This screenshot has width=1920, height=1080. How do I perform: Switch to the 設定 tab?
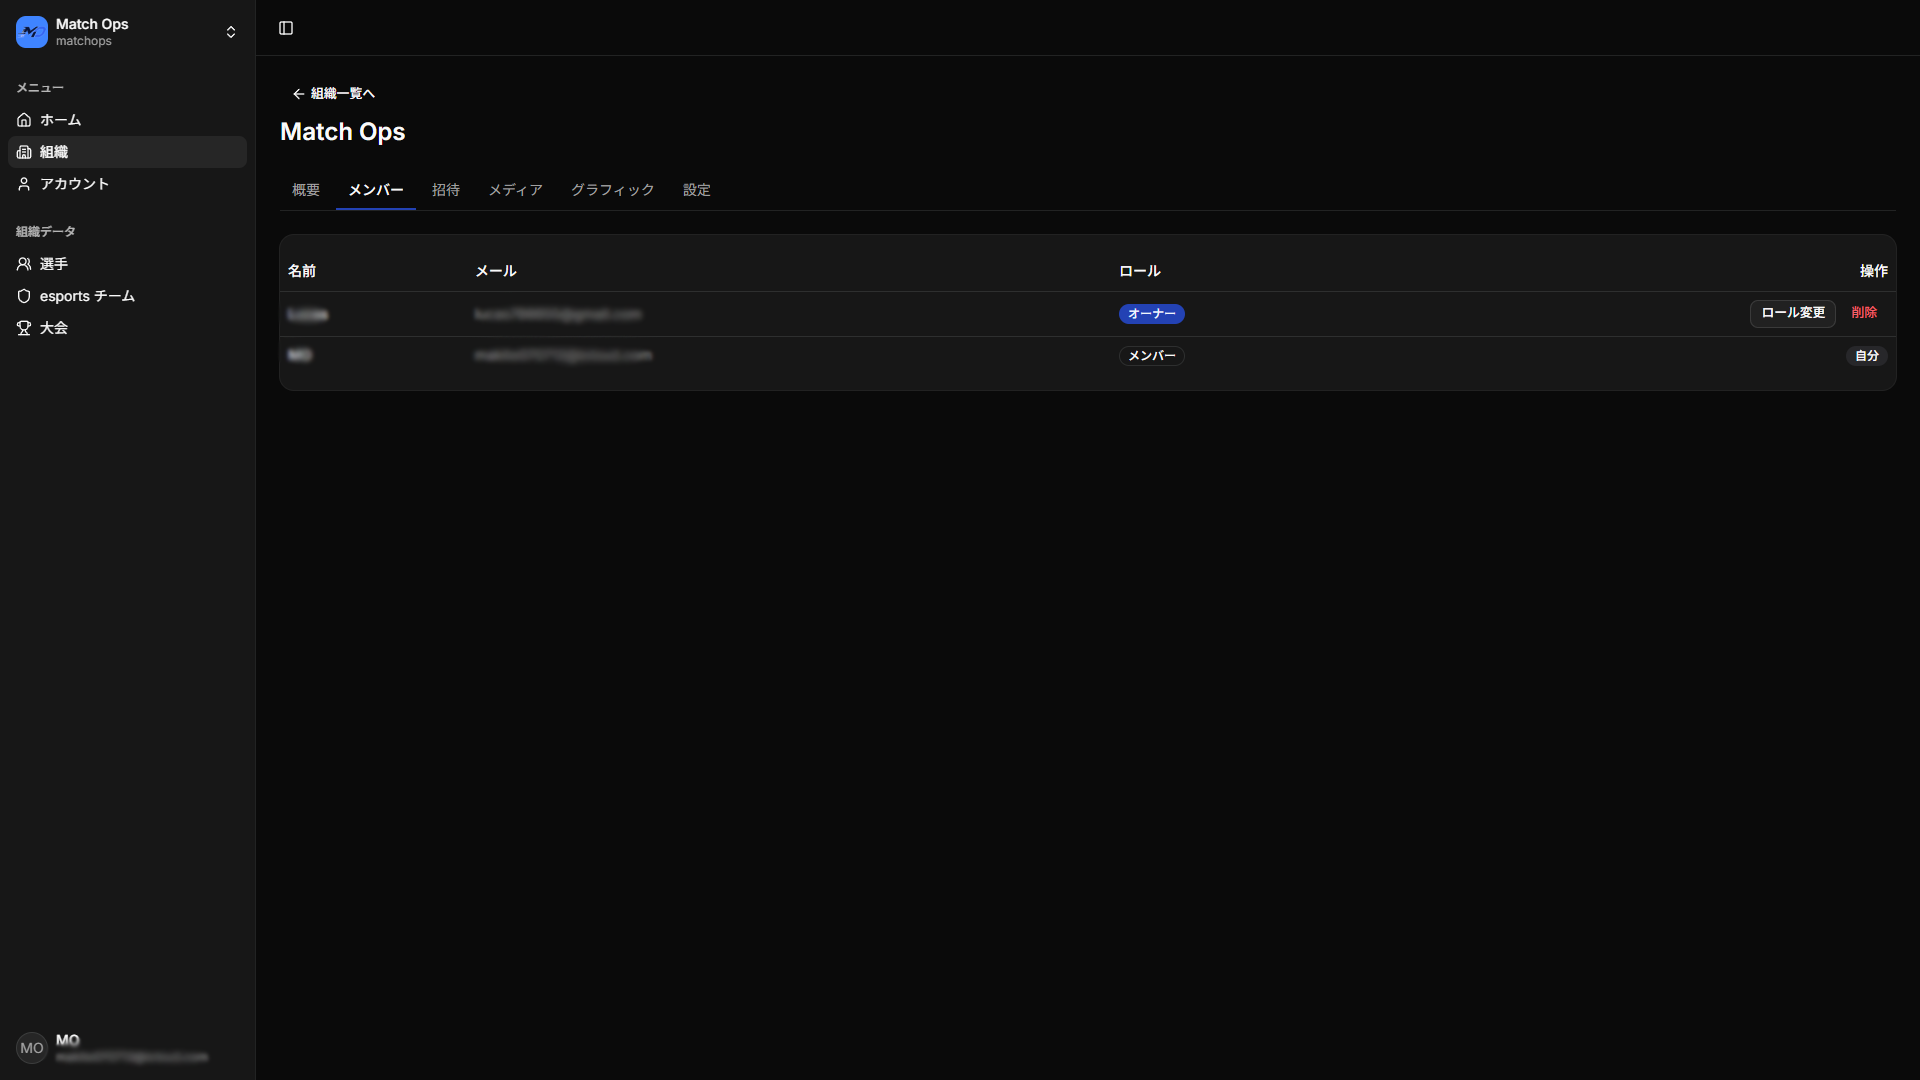coord(697,190)
